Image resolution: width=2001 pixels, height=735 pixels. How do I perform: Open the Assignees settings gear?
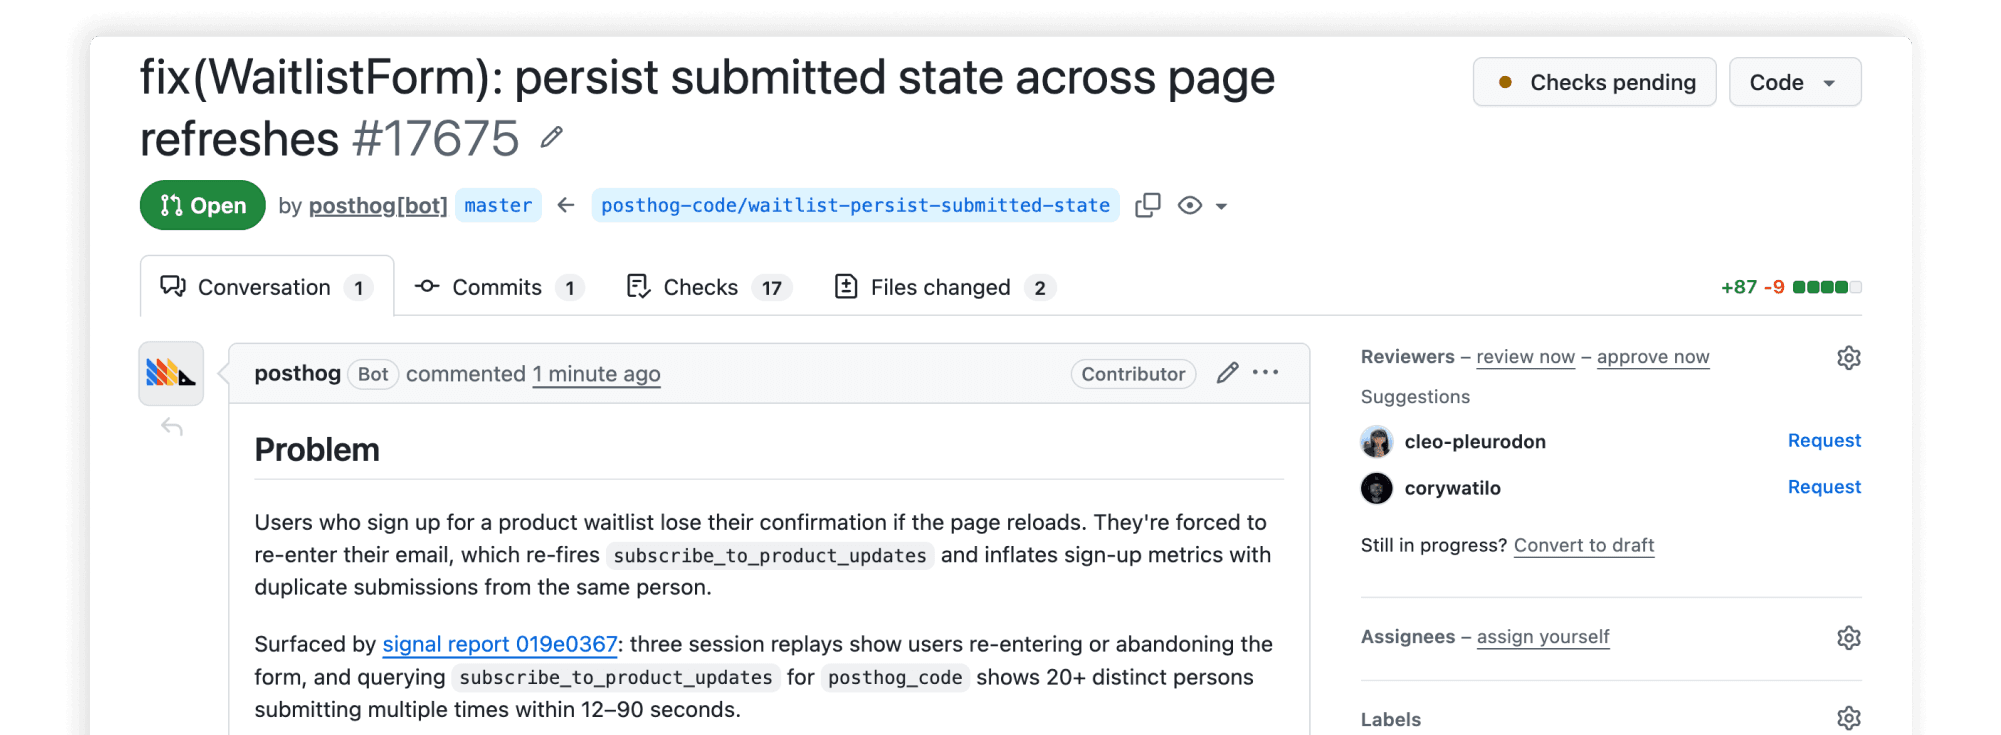[1849, 637]
